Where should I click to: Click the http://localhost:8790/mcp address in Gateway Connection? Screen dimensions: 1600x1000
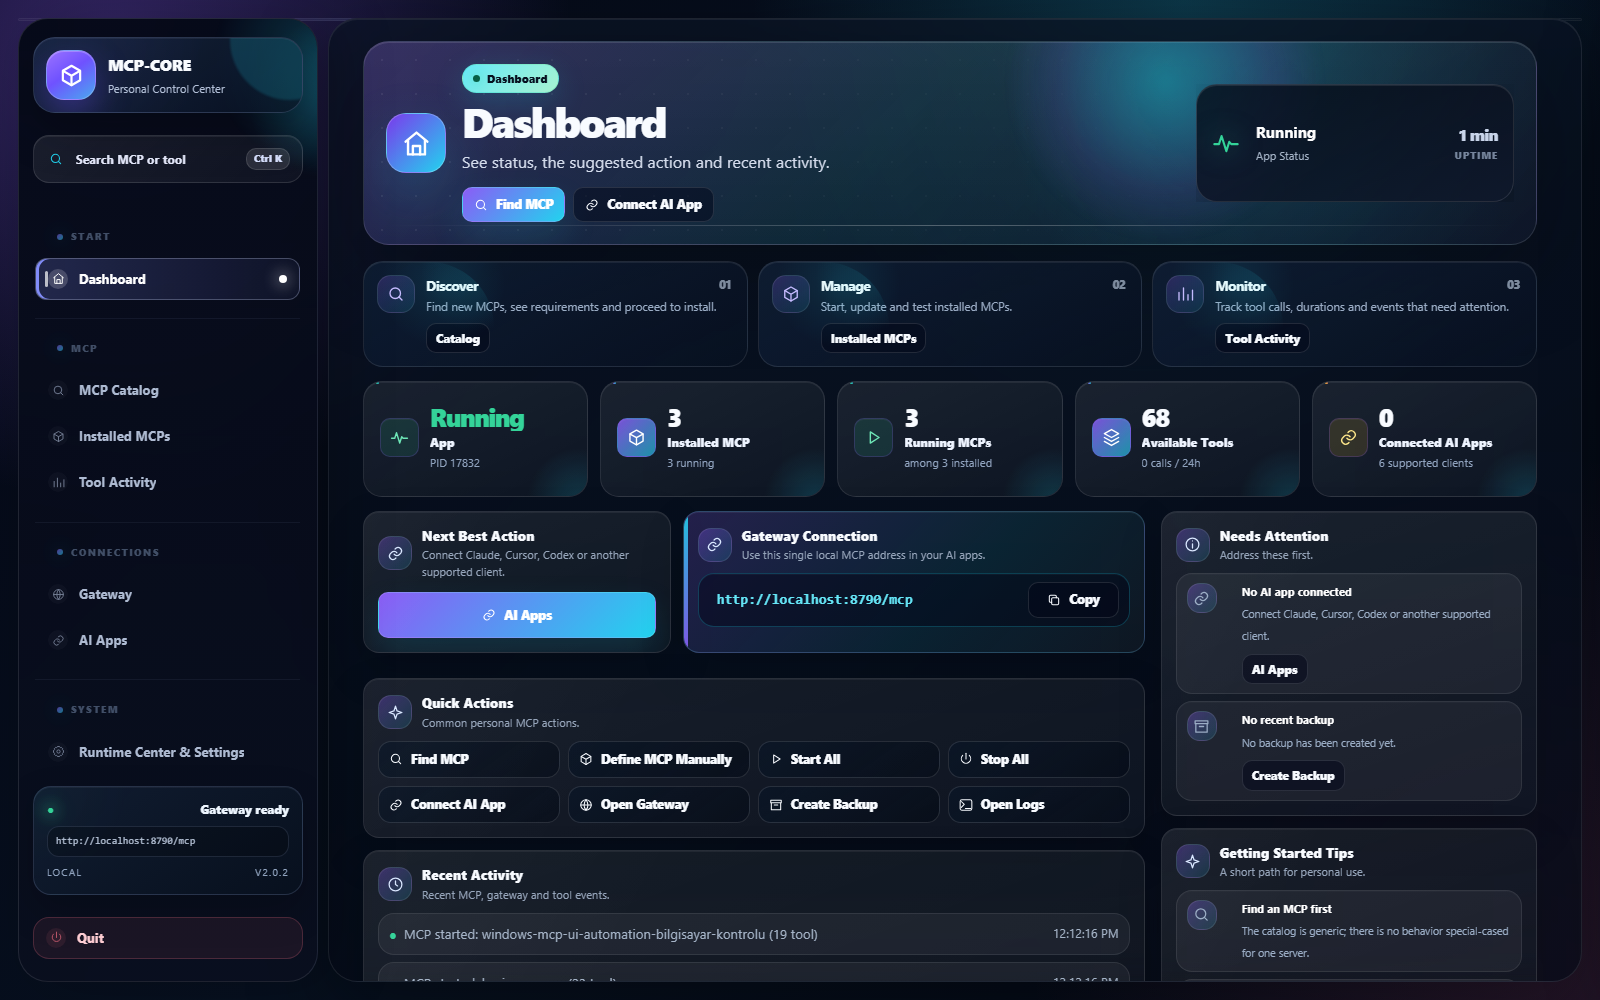click(x=814, y=600)
